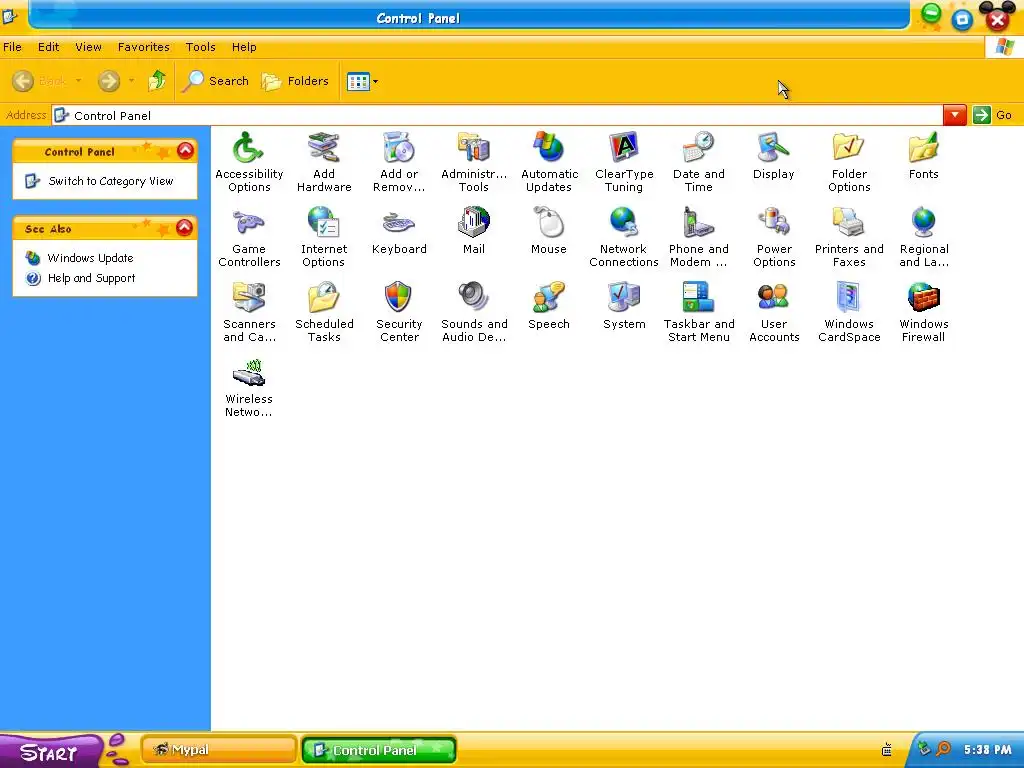Open the Windows Update link
Screen dimensions: 1024x768
coord(90,258)
